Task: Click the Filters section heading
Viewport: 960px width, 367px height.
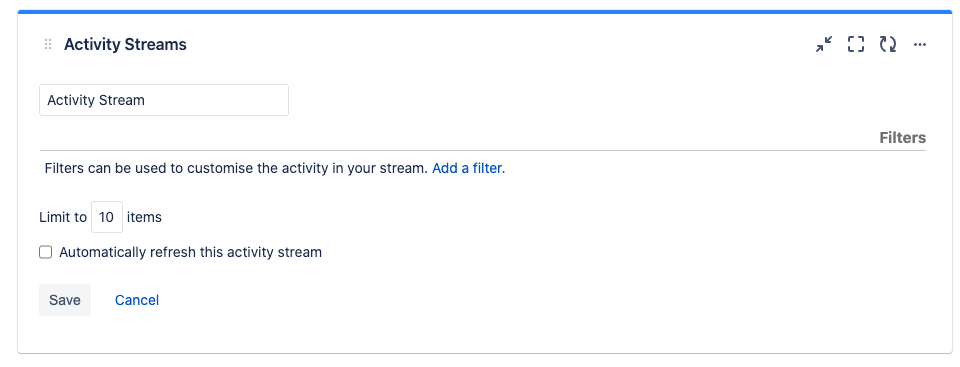Action: point(902,137)
